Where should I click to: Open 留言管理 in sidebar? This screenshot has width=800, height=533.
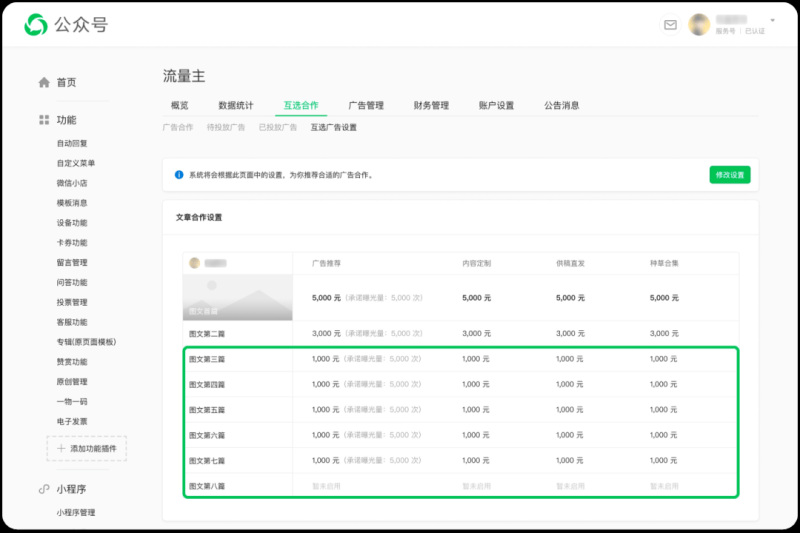point(72,263)
